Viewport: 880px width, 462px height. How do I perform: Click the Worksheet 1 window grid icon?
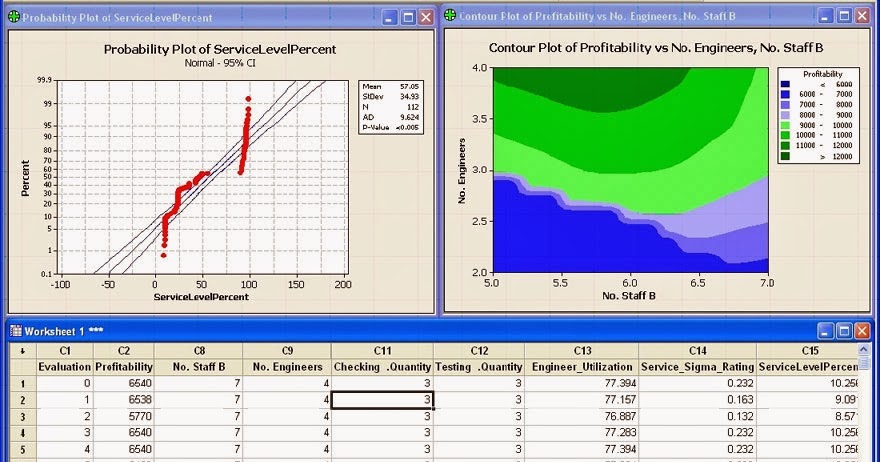click(16, 331)
